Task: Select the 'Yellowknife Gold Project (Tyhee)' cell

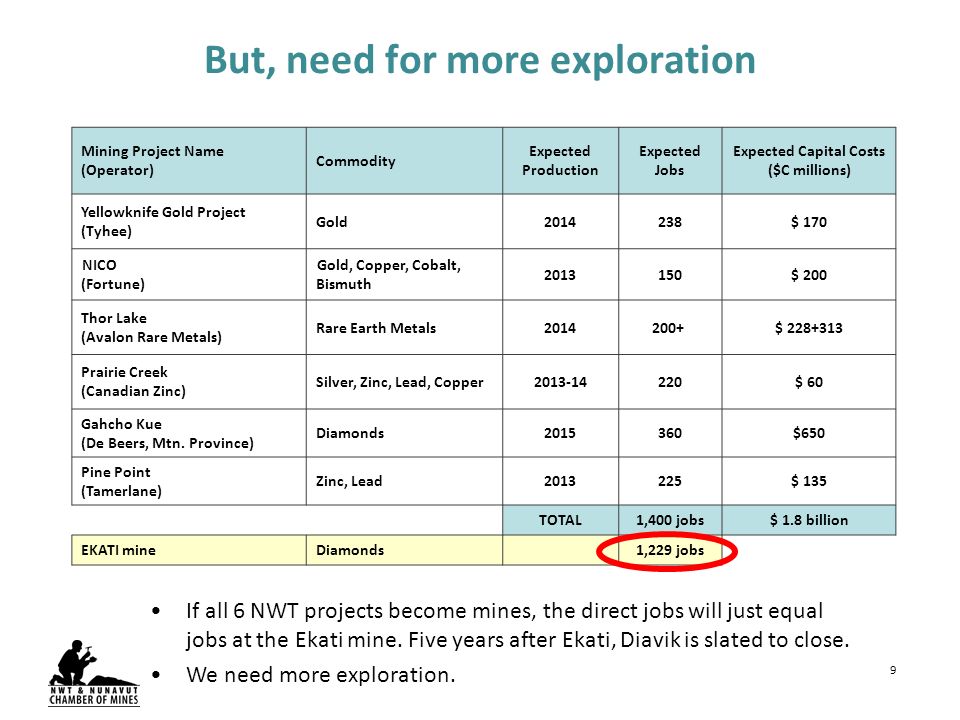Action: [x=189, y=222]
